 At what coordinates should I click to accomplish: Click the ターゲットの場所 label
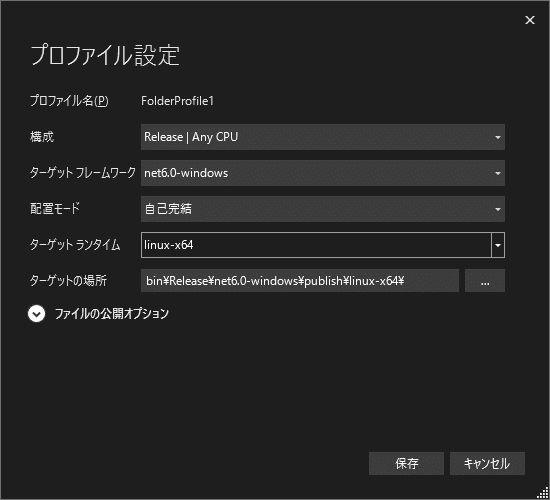[x=68, y=281]
